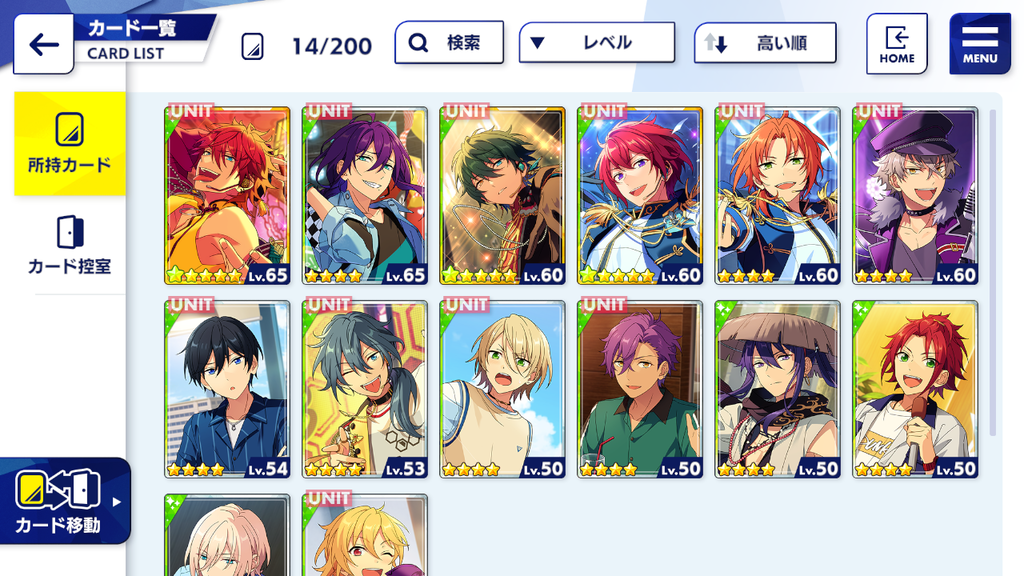The width and height of the screenshot is (1024, 576).
Task: Select the green-haired gold Lv.60 card
Action: [x=502, y=195]
